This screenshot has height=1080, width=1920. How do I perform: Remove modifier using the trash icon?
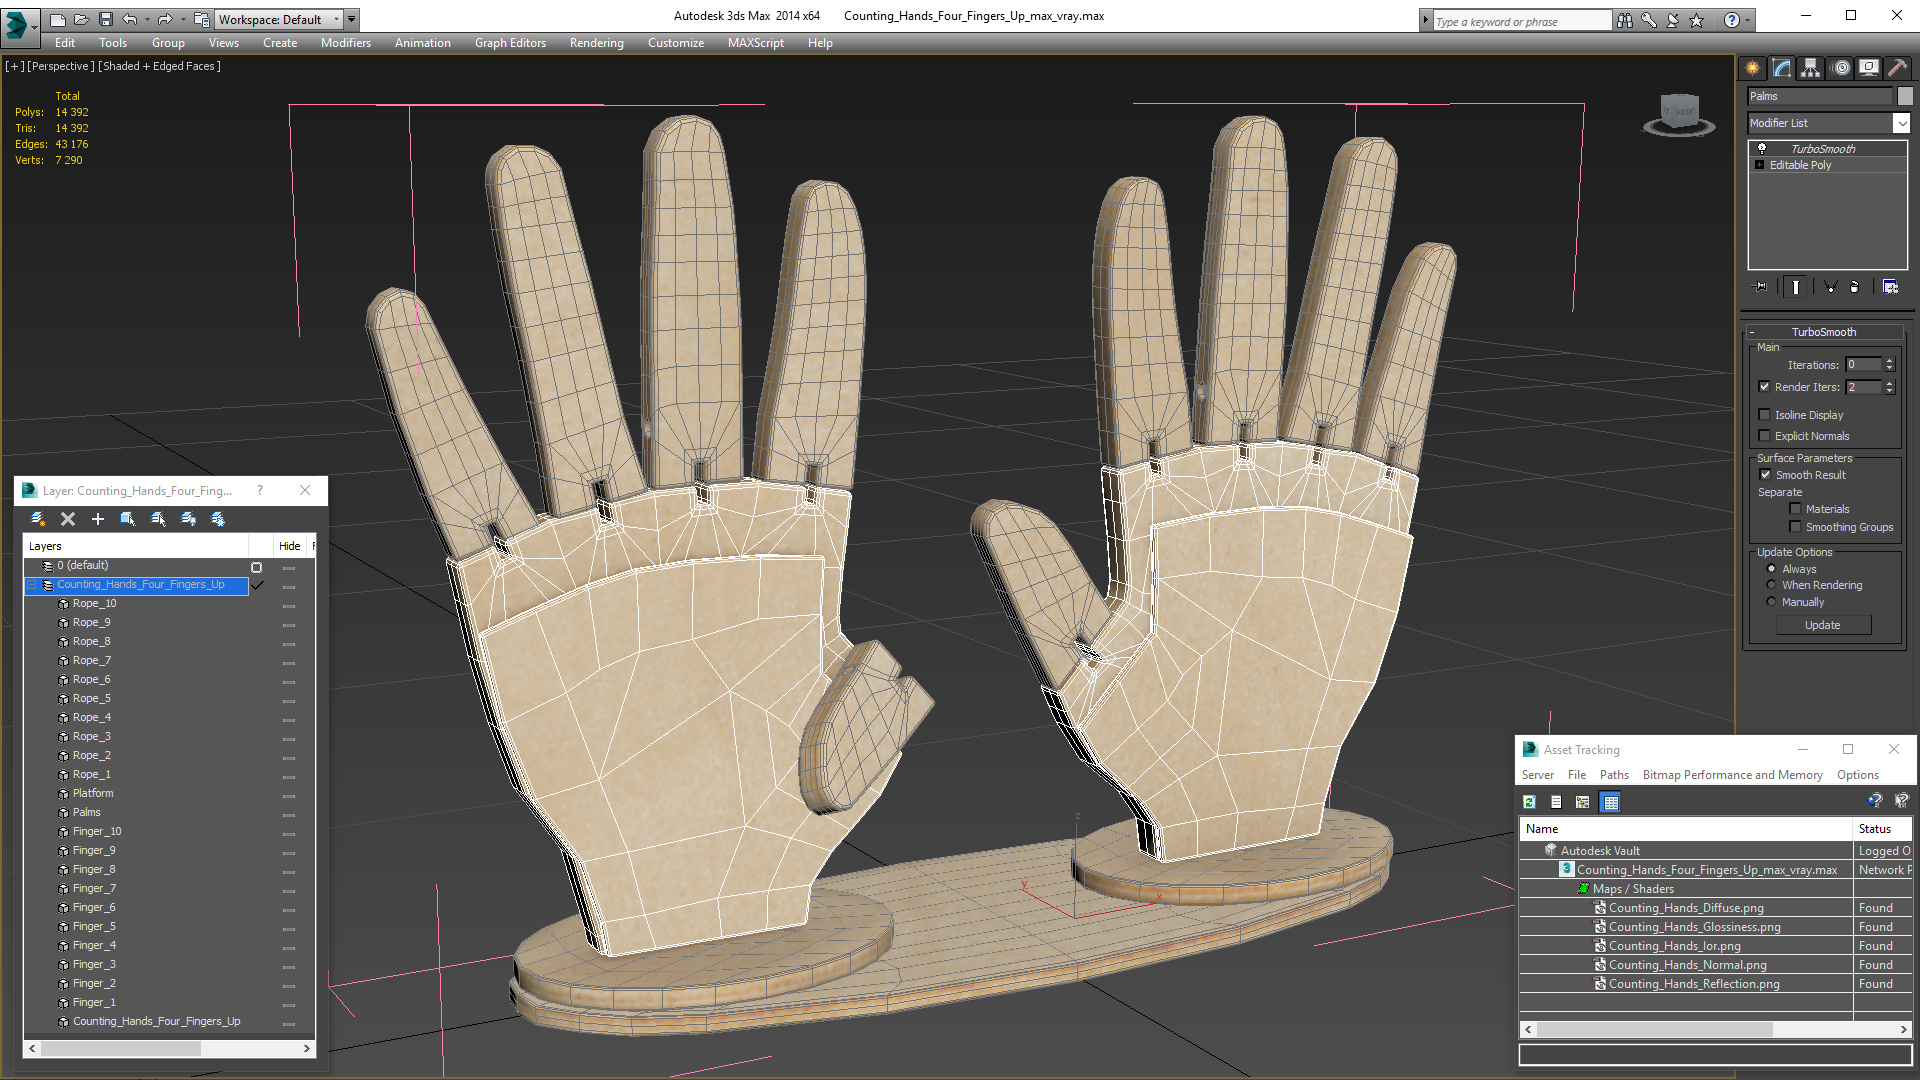pos(1854,287)
